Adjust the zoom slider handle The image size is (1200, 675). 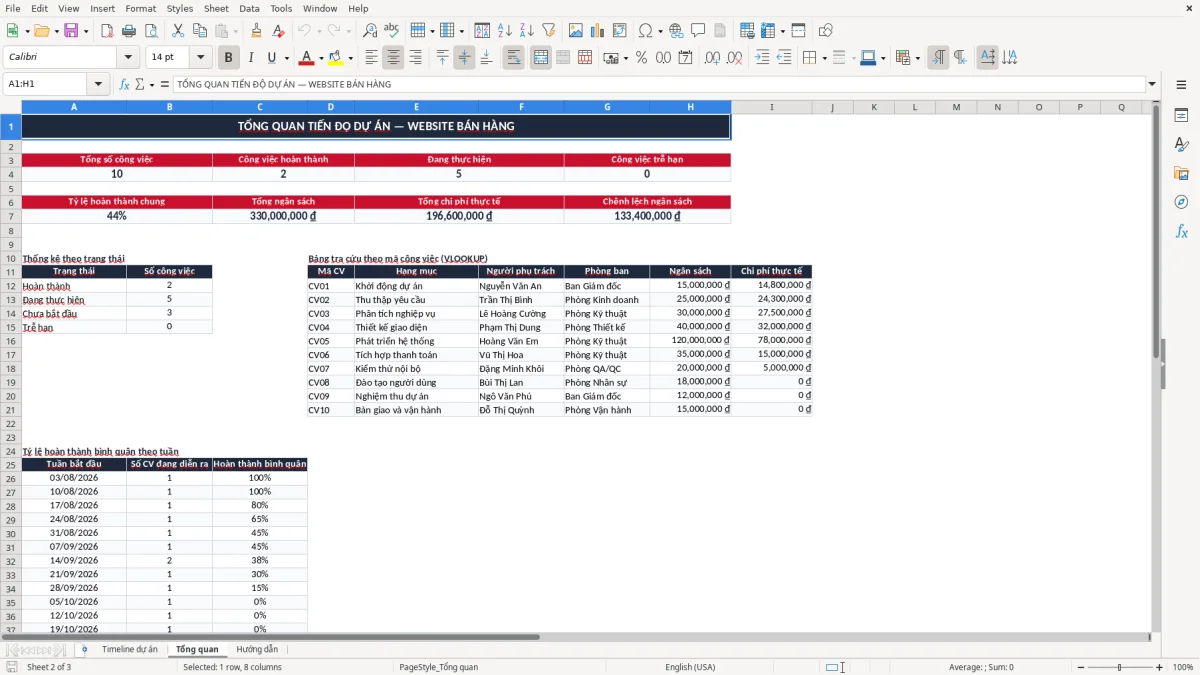coord(1119,667)
